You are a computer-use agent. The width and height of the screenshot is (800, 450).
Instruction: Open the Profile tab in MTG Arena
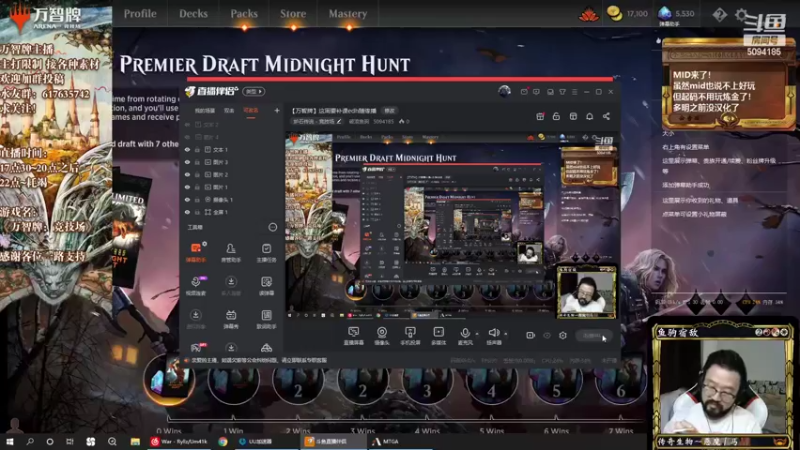pos(140,14)
